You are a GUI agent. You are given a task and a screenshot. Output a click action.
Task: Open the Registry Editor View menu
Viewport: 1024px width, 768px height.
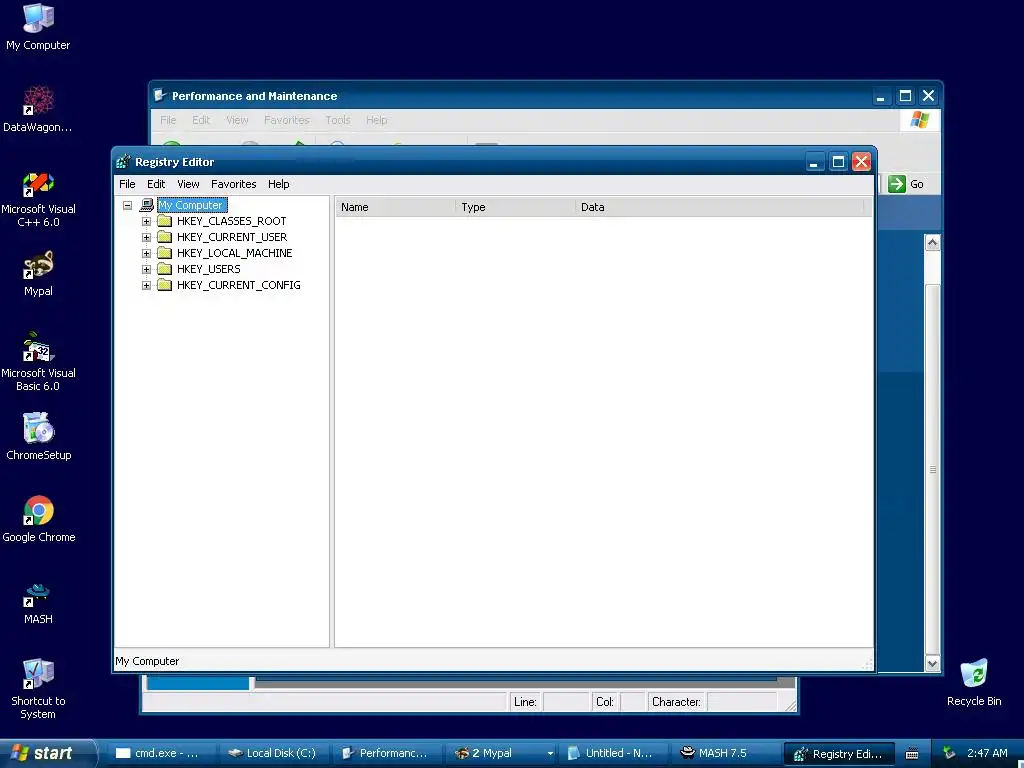[x=188, y=184]
